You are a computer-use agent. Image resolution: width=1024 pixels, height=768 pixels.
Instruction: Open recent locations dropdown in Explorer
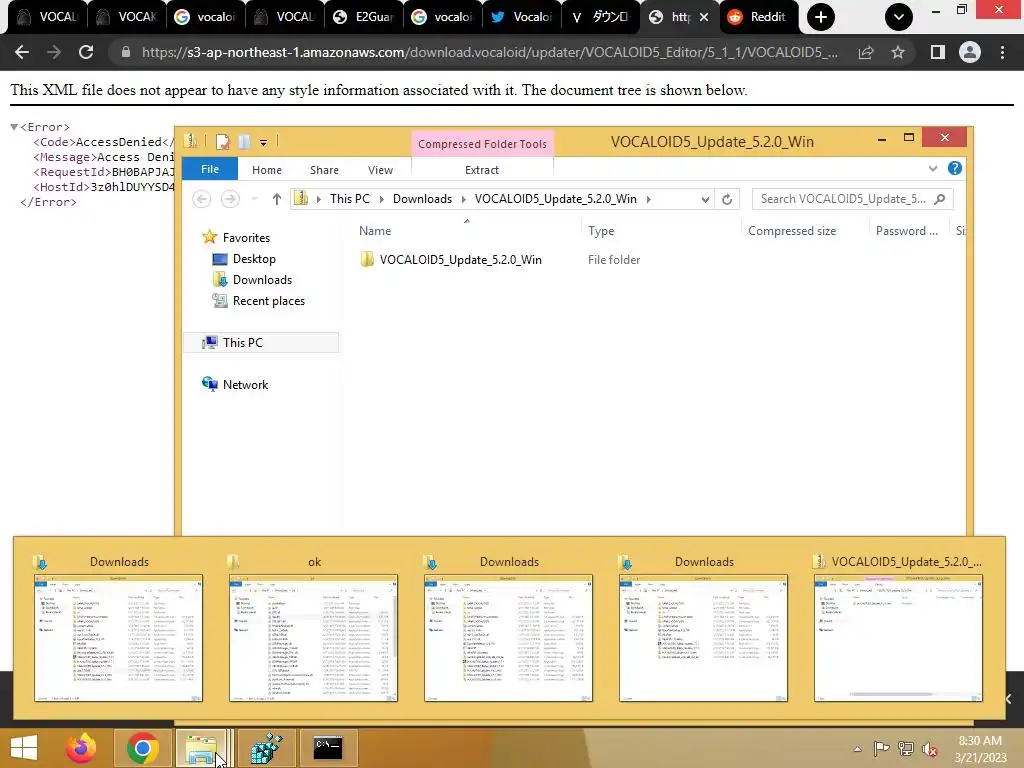pos(255,199)
